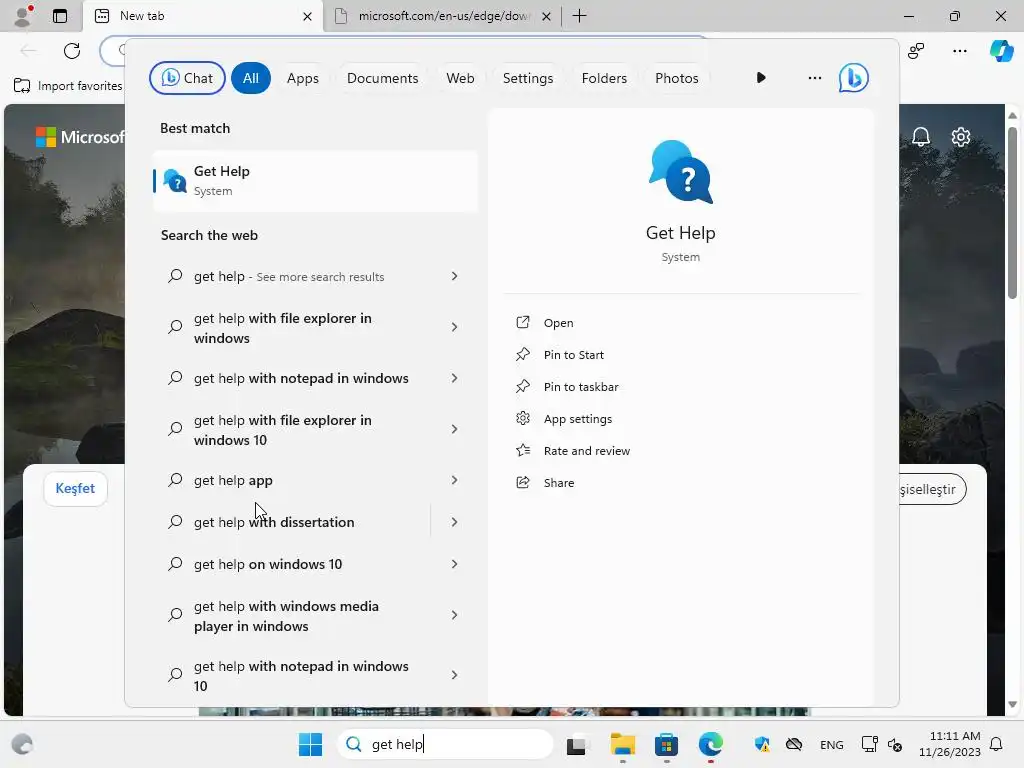Image resolution: width=1024 pixels, height=768 pixels.
Task: Click Edge browser essentials icon
Action: (x=916, y=50)
